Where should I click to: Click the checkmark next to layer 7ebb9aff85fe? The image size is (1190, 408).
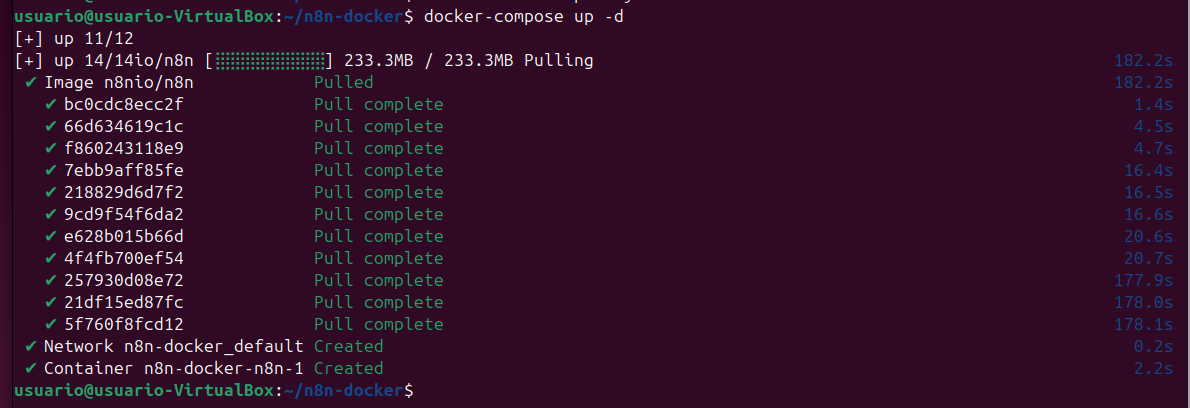click(x=51, y=170)
